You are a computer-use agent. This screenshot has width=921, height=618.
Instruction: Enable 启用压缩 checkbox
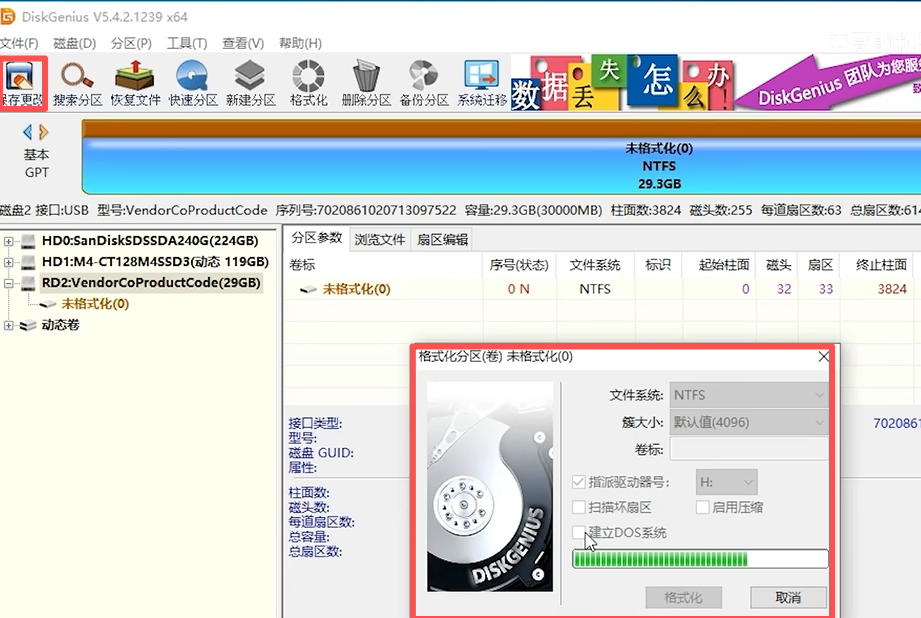[x=702, y=507]
